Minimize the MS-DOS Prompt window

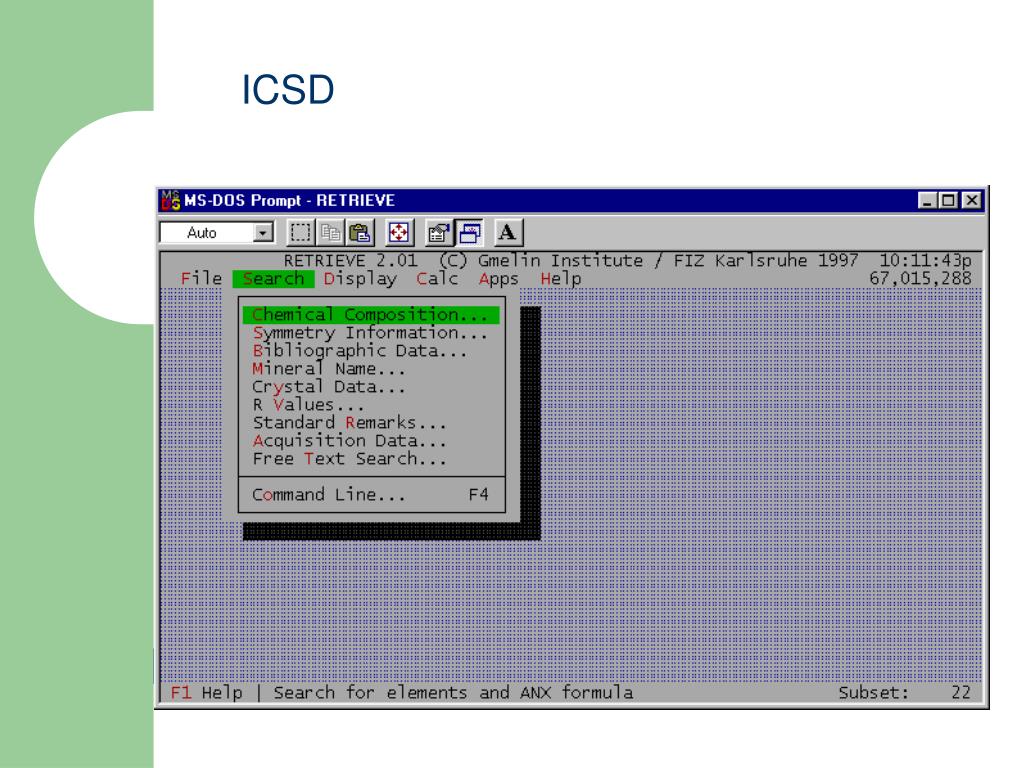click(x=927, y=200)
